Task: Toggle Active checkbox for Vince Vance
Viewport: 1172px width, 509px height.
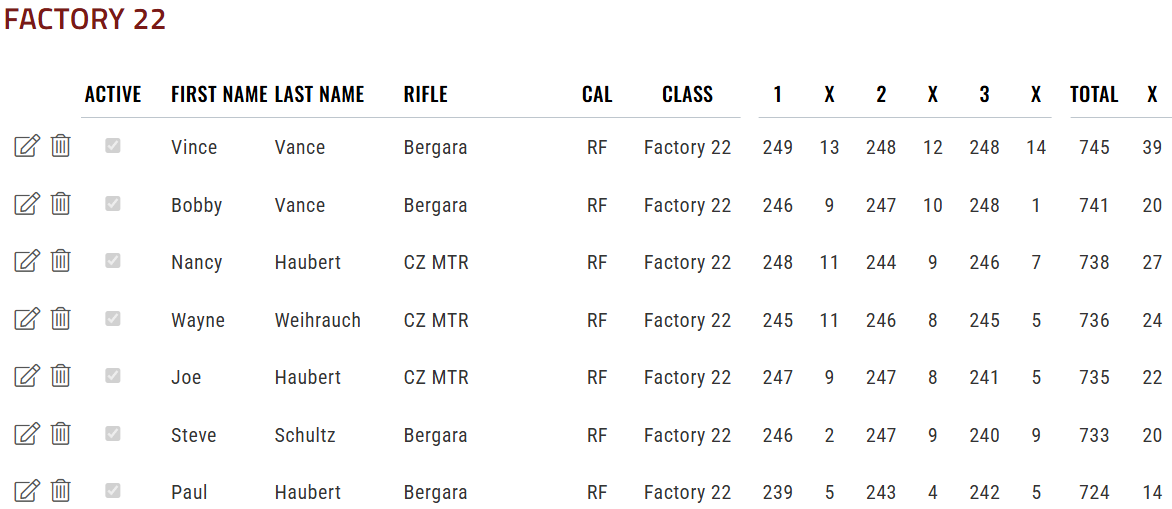Action: (x=113, y=146)
